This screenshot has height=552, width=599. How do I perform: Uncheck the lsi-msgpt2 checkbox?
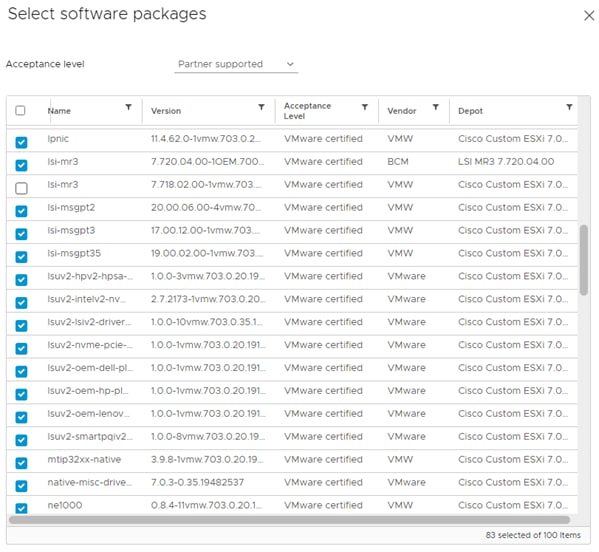click(x=21, y=211)
